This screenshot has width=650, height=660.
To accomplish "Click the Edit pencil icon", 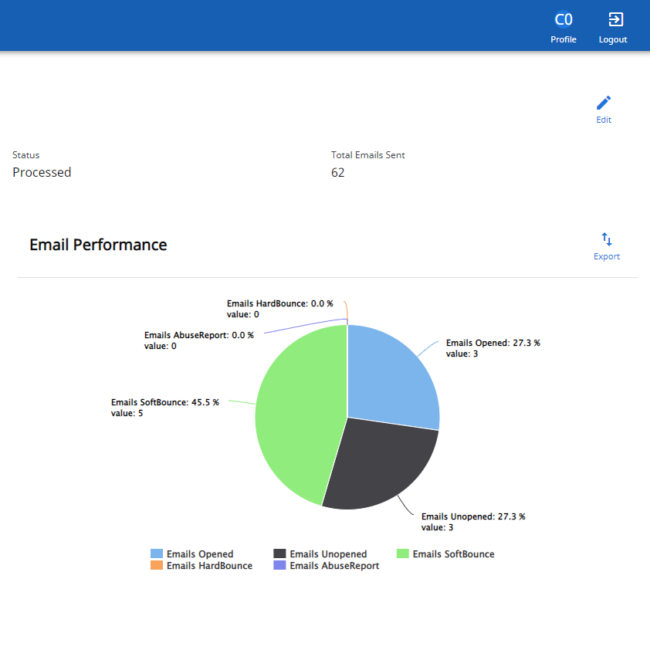I will coord(603,103).
